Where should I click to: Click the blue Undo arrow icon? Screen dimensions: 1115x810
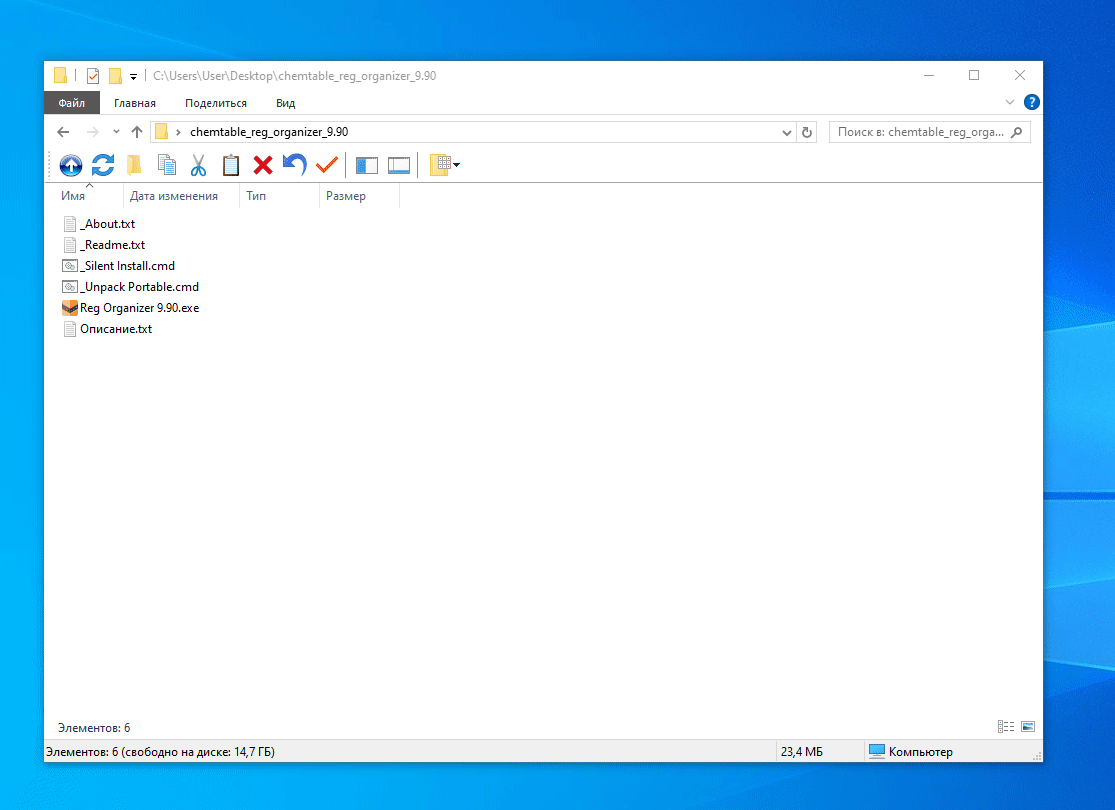[294, 165]
